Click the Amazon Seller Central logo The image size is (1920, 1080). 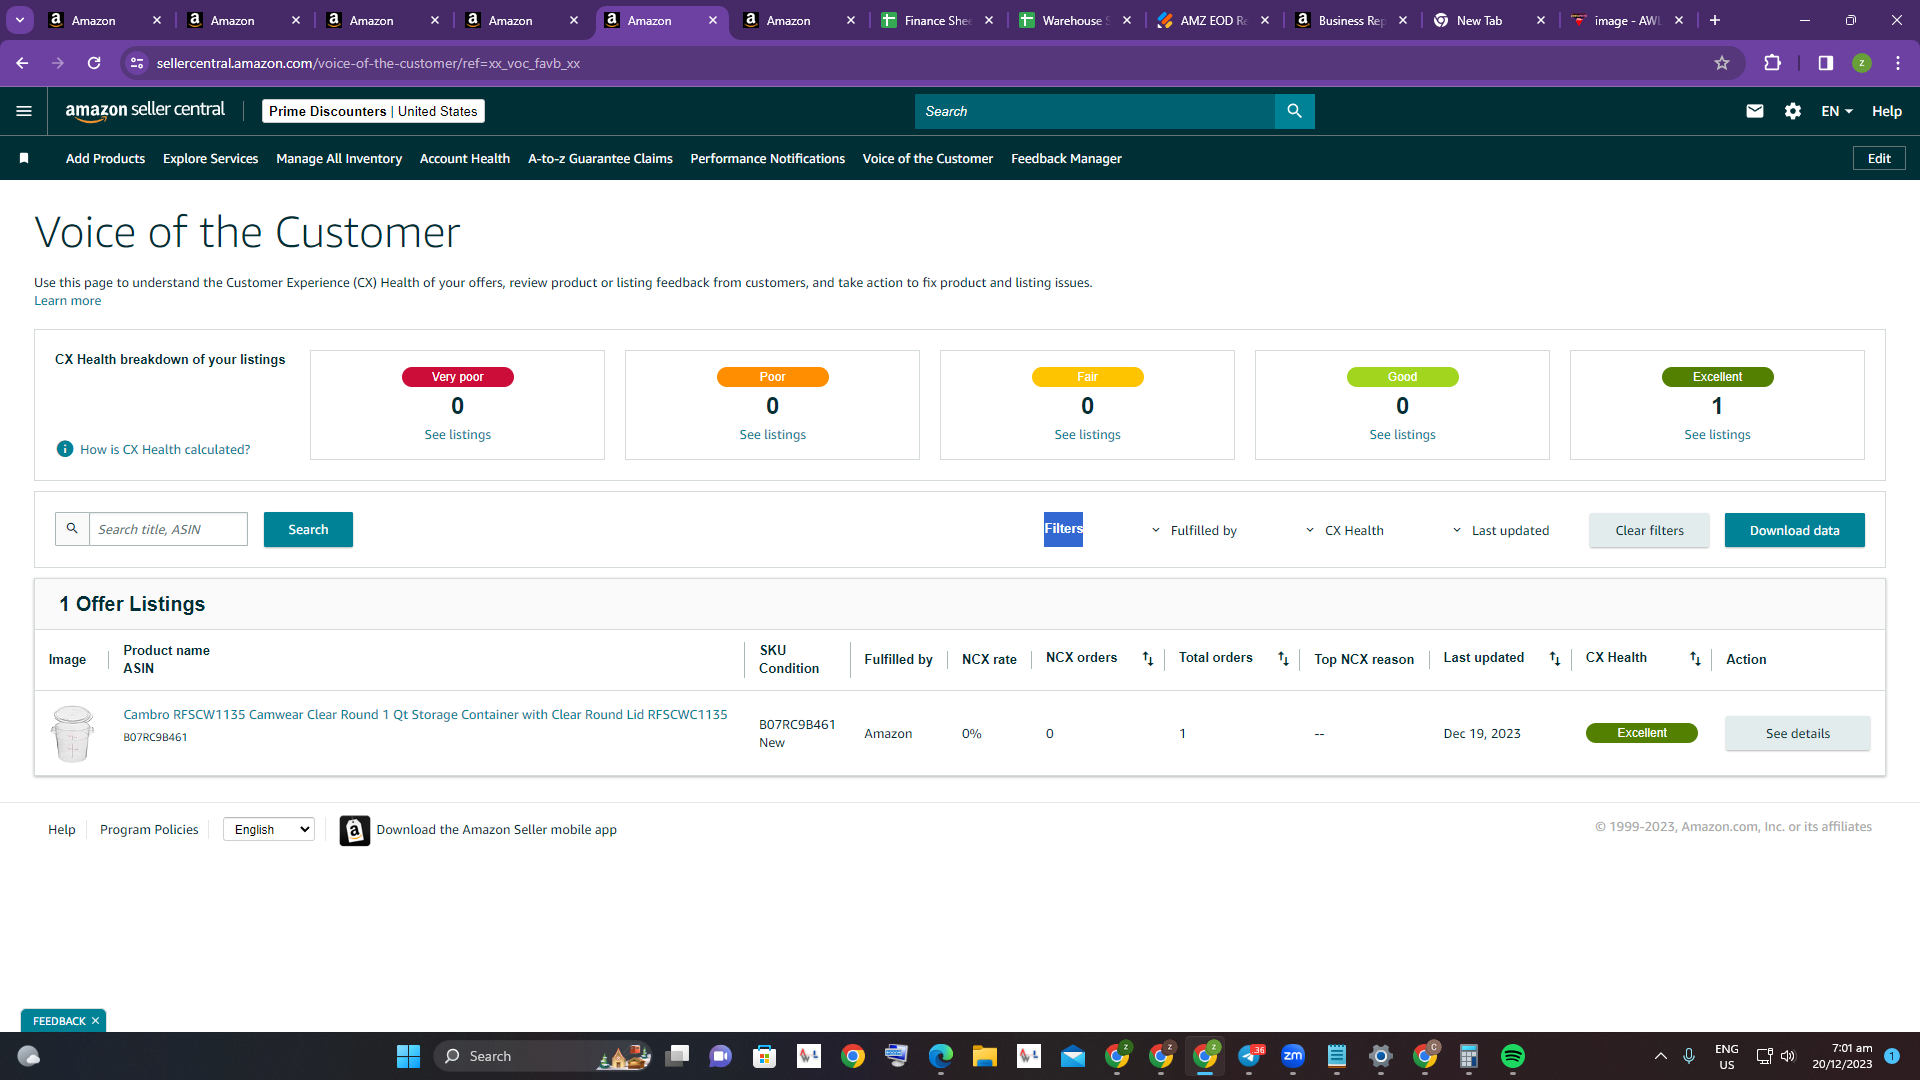[145, 111]
